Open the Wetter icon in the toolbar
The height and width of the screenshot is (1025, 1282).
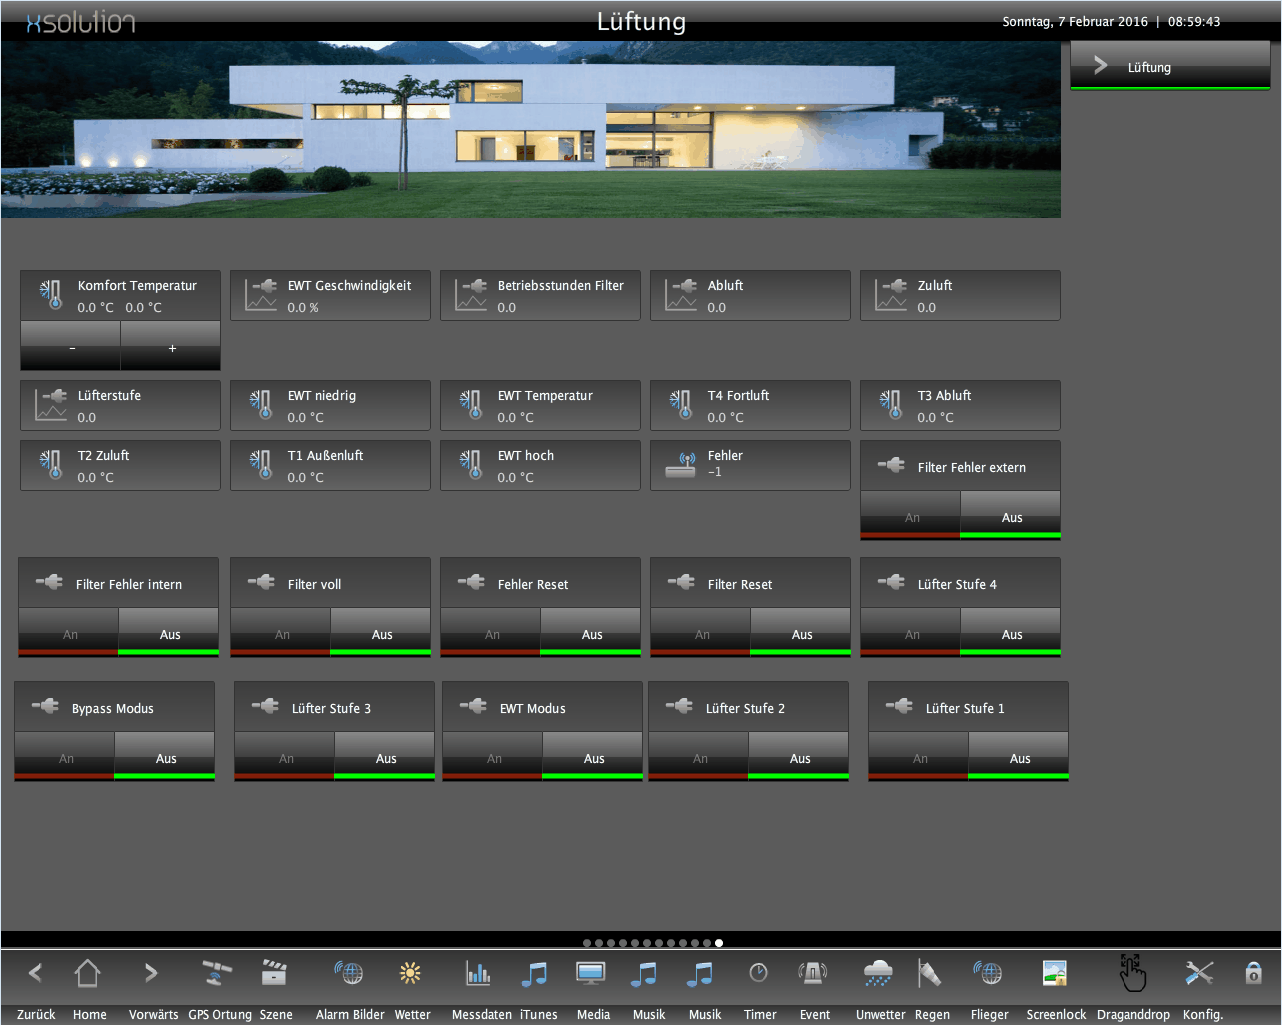tap(412, 973)
